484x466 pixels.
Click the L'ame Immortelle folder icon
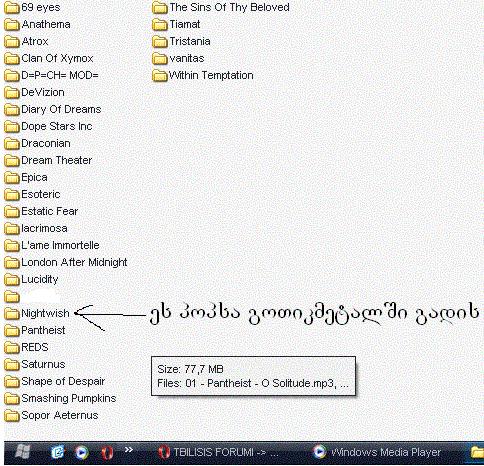pyautogui.click(x=12, y=245)
